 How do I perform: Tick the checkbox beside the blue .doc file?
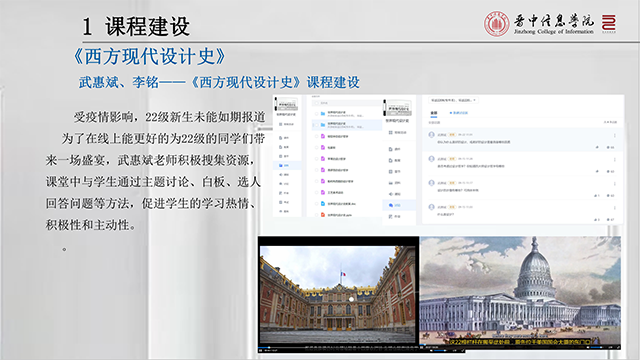pyautogui.click(x=316, y=204)
